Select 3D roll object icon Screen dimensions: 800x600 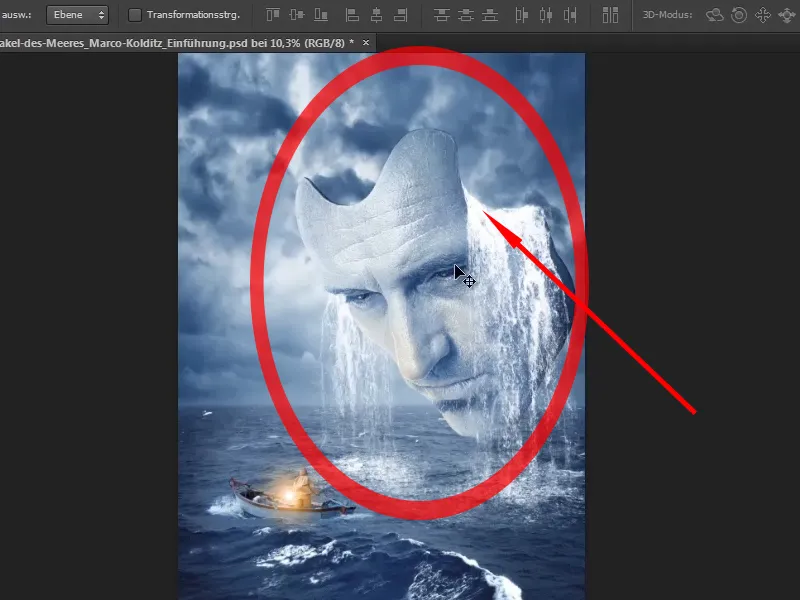pos(739,15)
